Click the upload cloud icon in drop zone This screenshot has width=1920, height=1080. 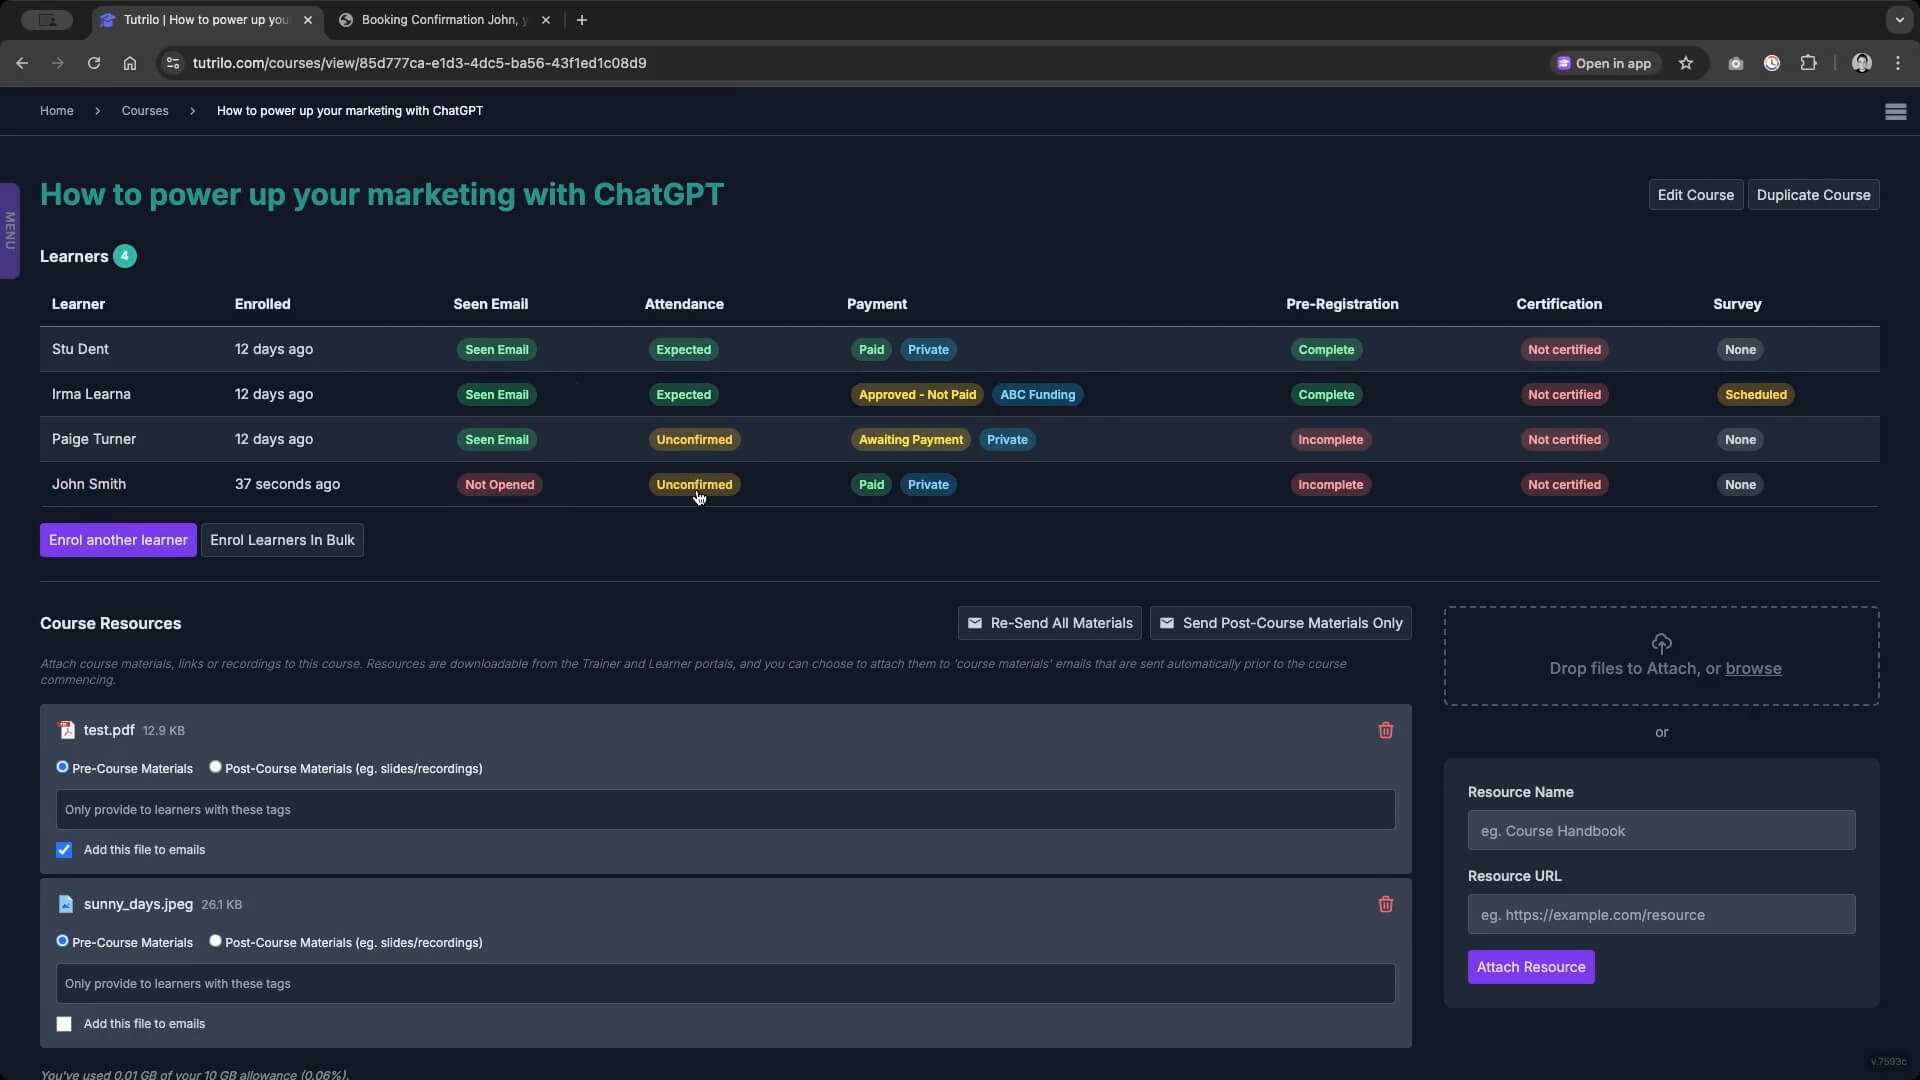coord(1661,643)
